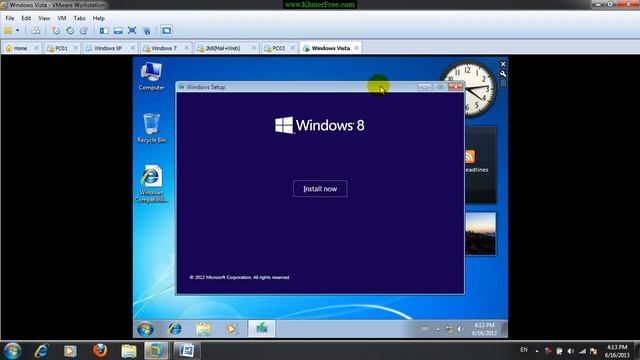Revert the VM to its snapshot
640x360 pixels.
click(x=70, y=31)
